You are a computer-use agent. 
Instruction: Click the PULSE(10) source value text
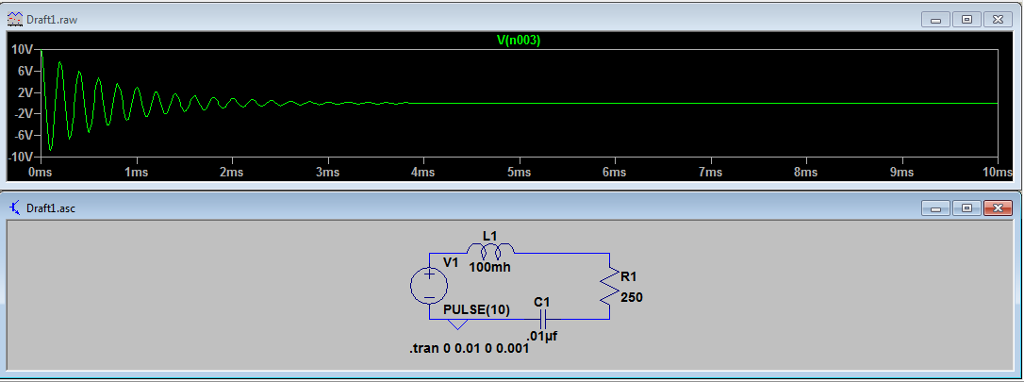(x=477, y=309)
